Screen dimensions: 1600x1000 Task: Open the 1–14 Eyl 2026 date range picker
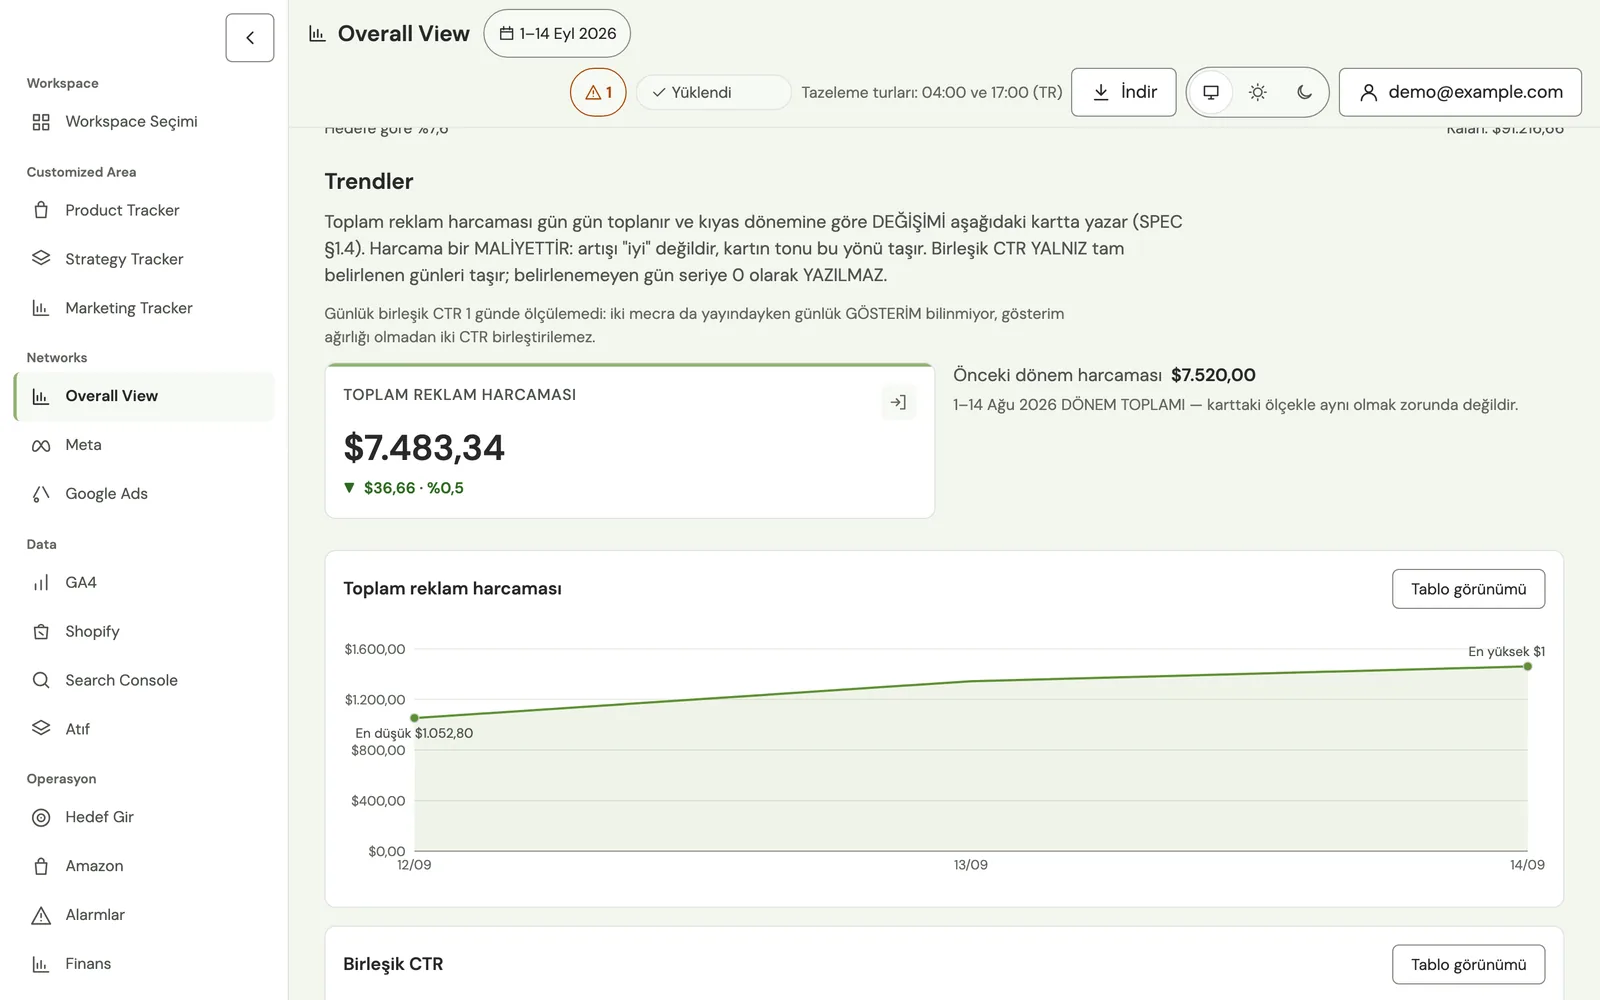tap(557, 33)
